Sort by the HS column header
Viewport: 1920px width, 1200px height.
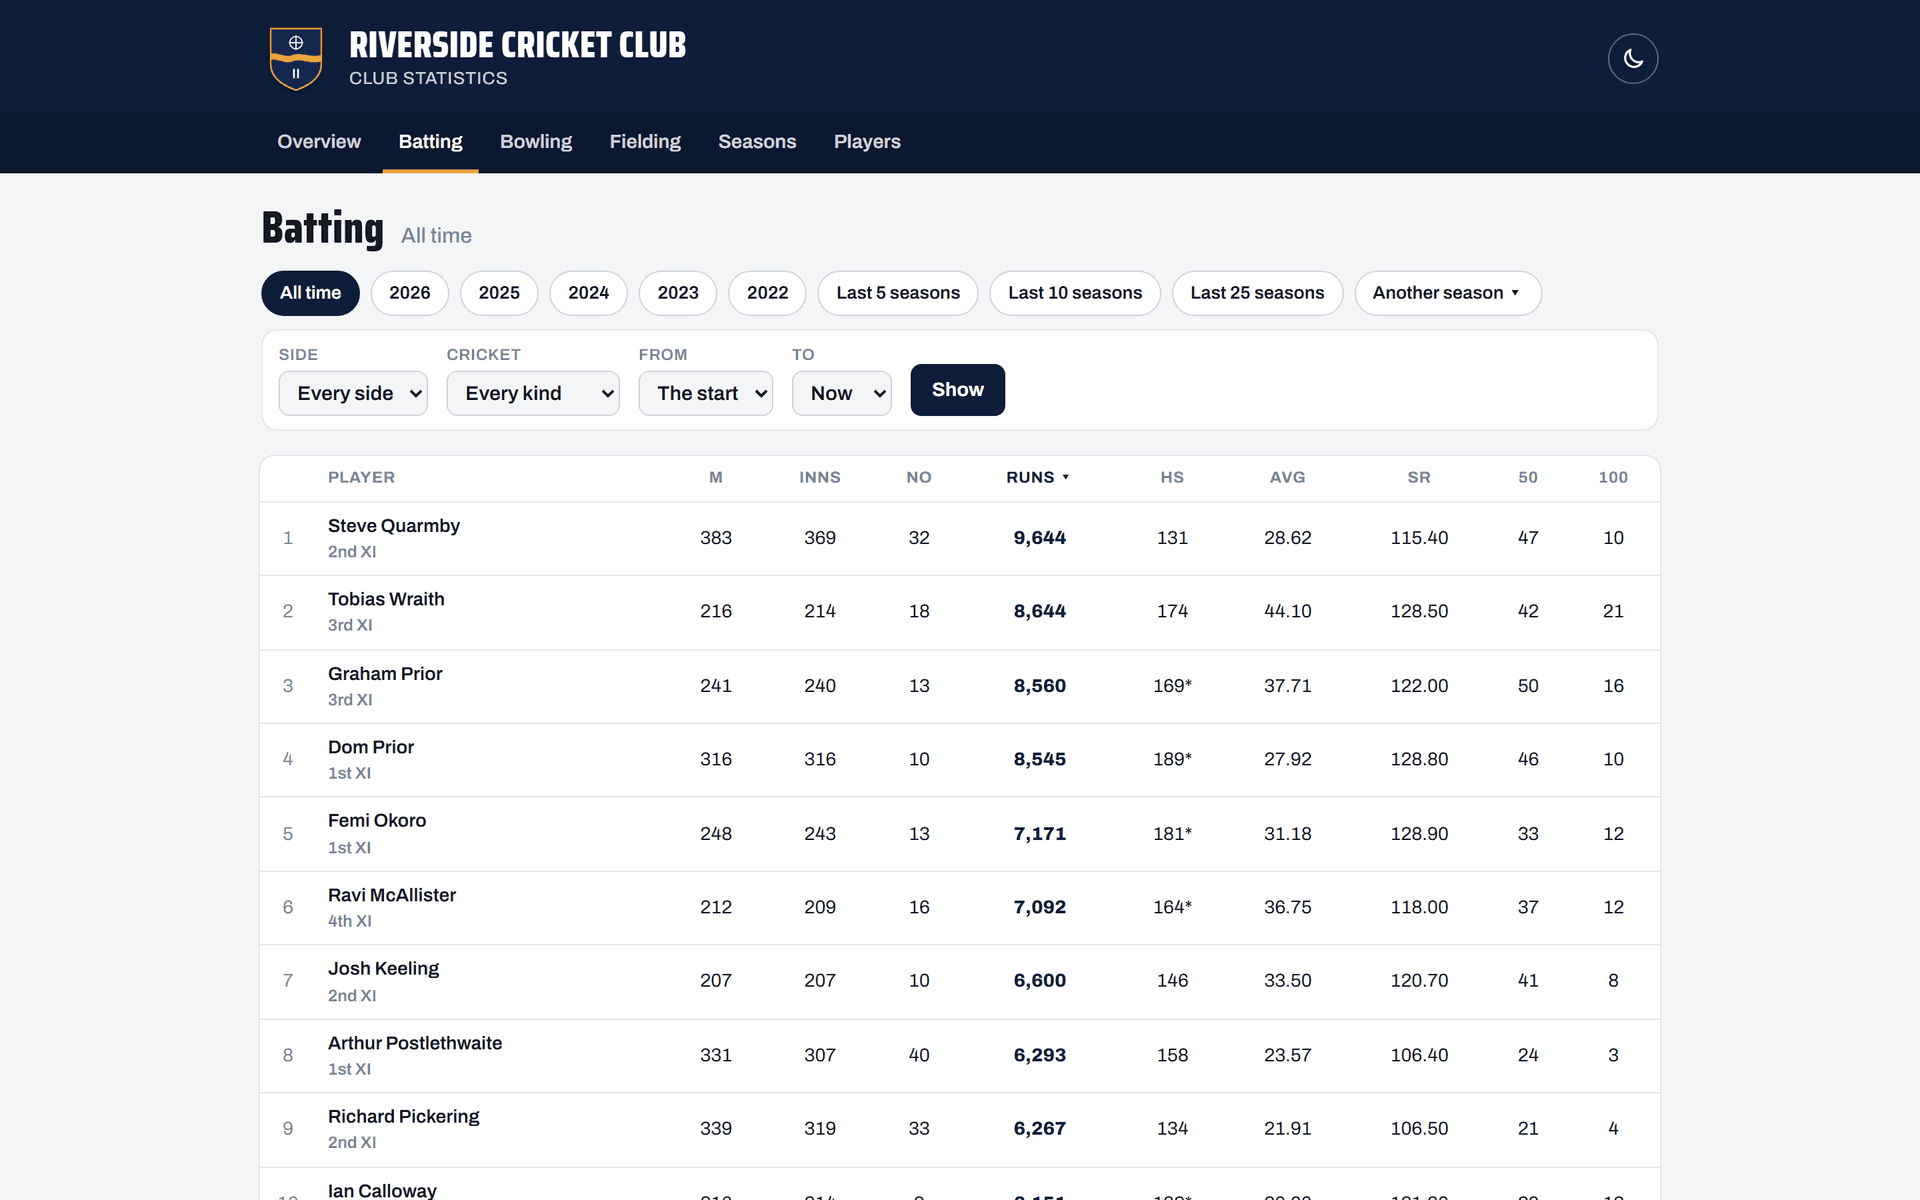click(x=1172, y=478)
